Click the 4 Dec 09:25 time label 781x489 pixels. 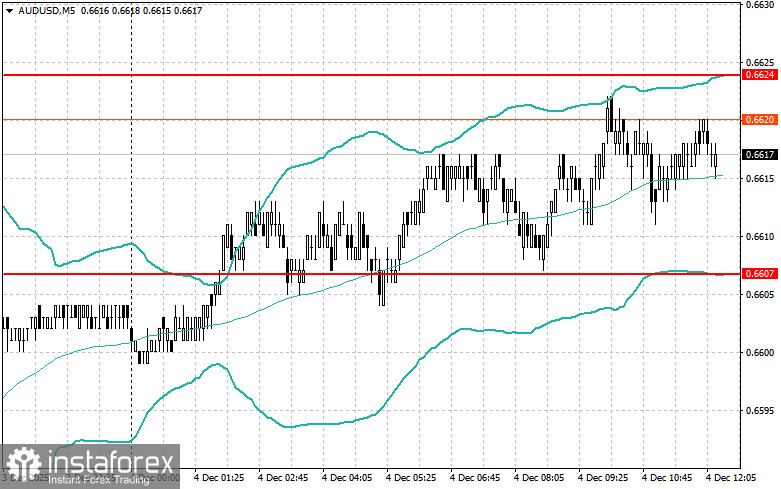[603, 478]
